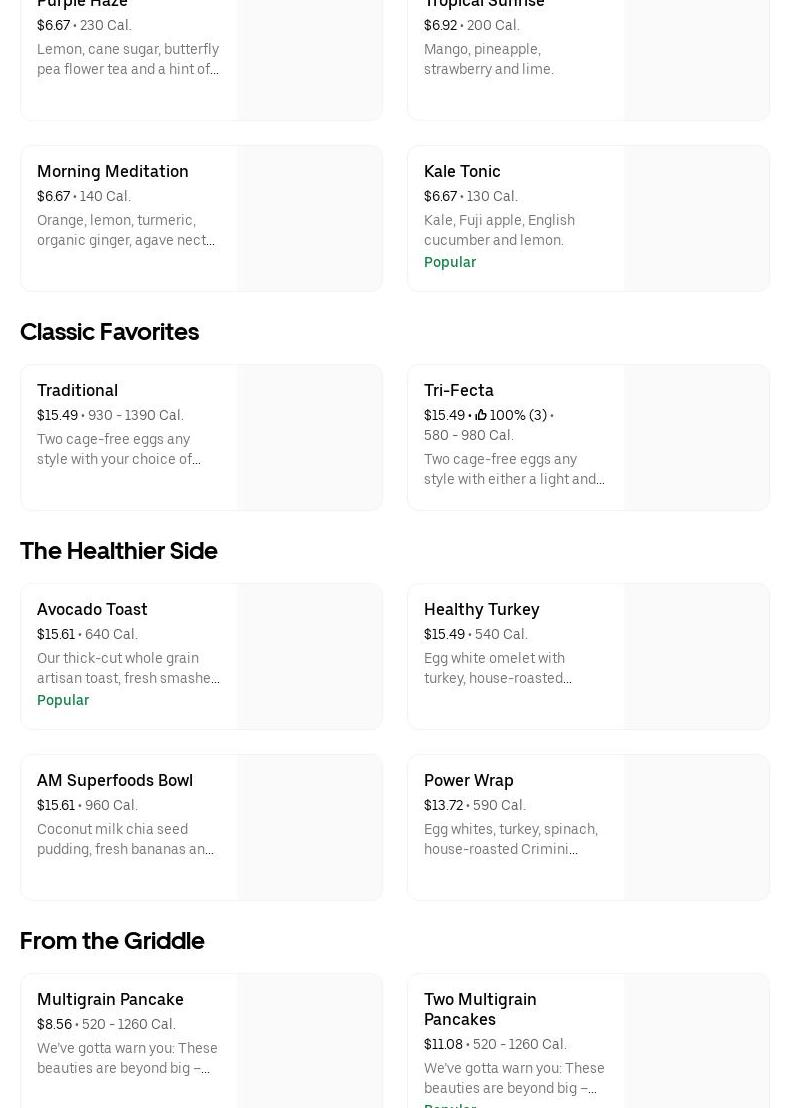Open the Avocado Toast item
The image size is (804, 1108).
[92, 609]
